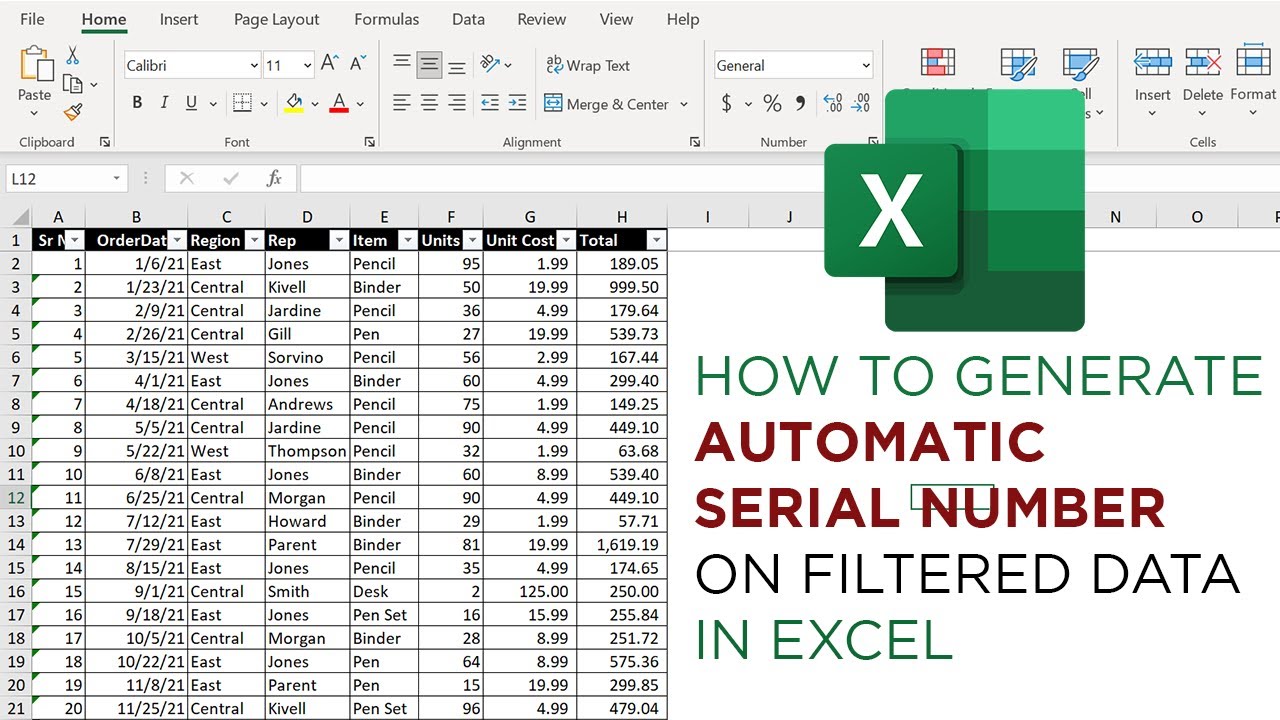Open Name Box dropdown arrow
The height and width of the screenshot is (720, 1280).
[x=117, y=178]
